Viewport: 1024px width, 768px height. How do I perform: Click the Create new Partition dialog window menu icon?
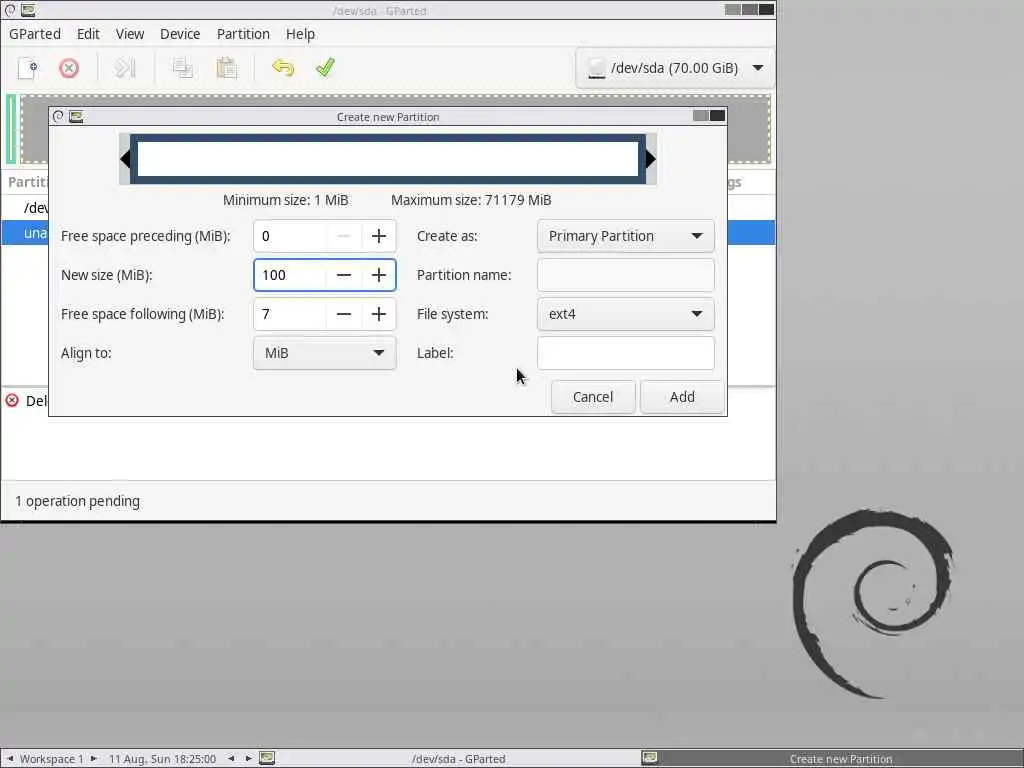pos(58,116)
